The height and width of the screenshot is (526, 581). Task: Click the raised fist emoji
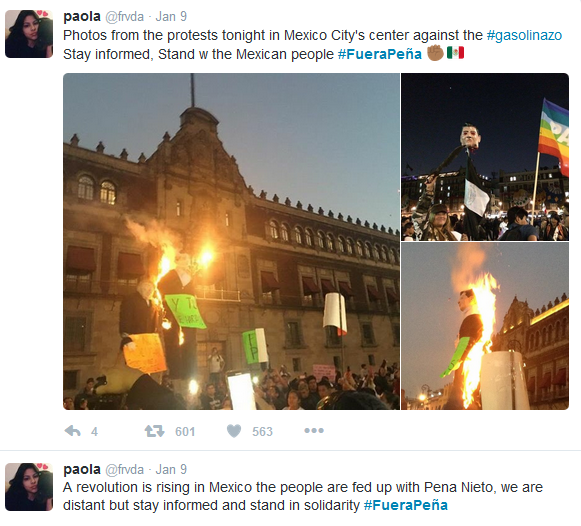pyautogui.click(x=435, y=53)
